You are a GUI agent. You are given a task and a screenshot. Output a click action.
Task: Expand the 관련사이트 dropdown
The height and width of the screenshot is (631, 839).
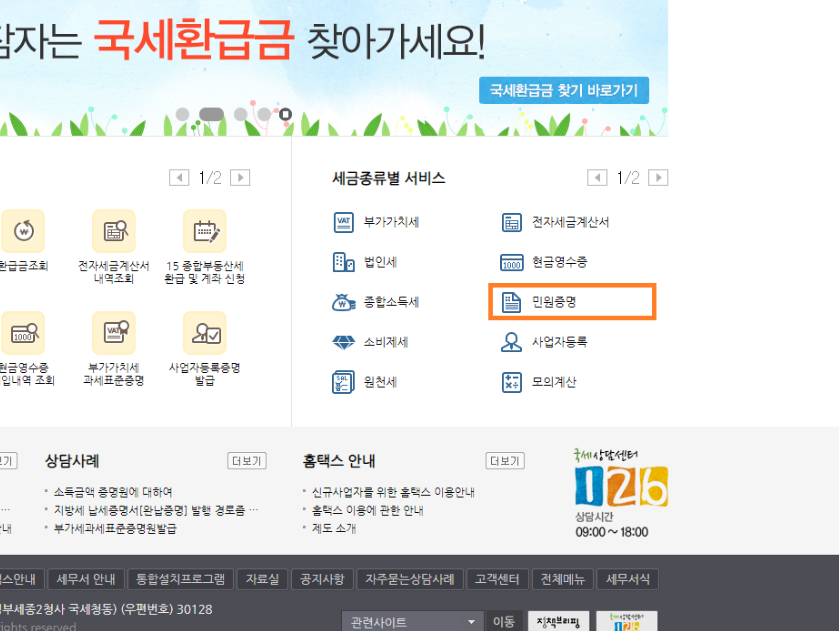[x=413, y=622]
